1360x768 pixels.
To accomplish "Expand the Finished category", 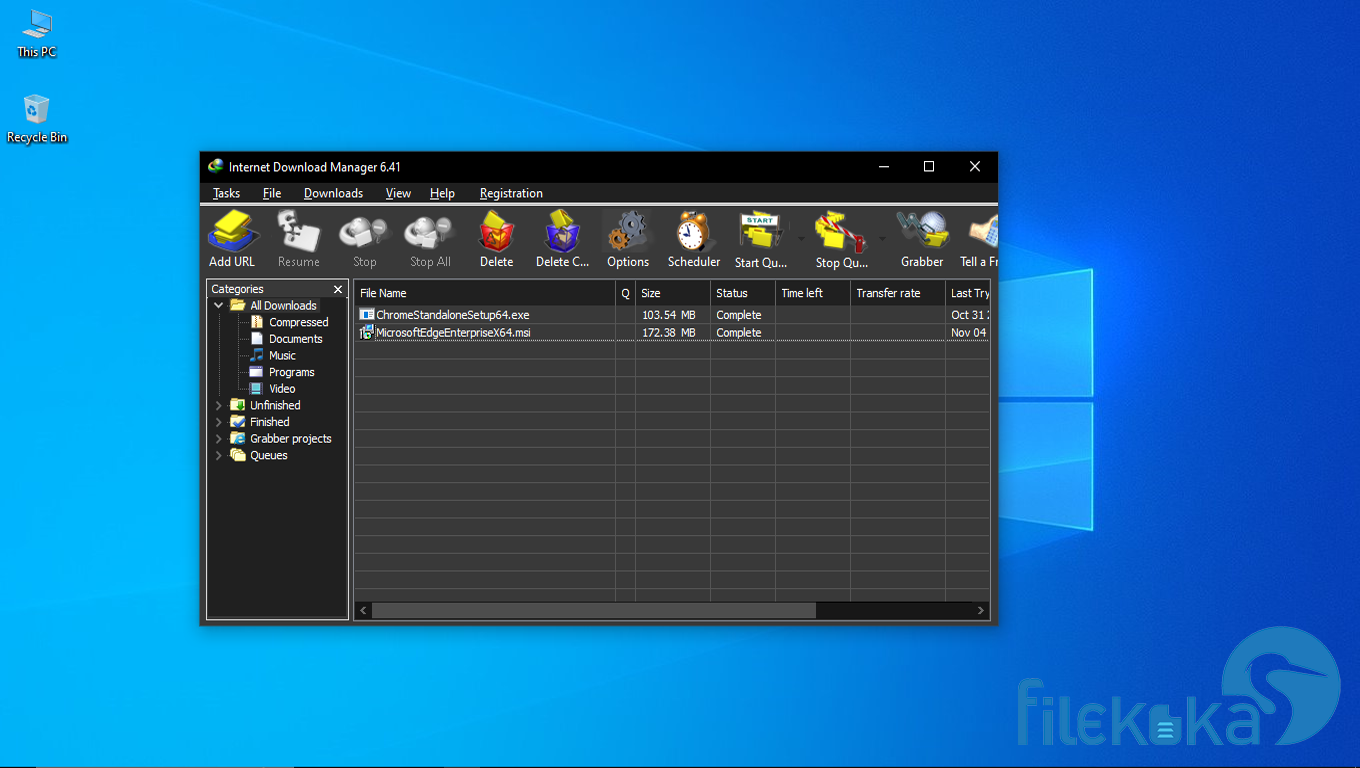I will click(x=219, y=422).
